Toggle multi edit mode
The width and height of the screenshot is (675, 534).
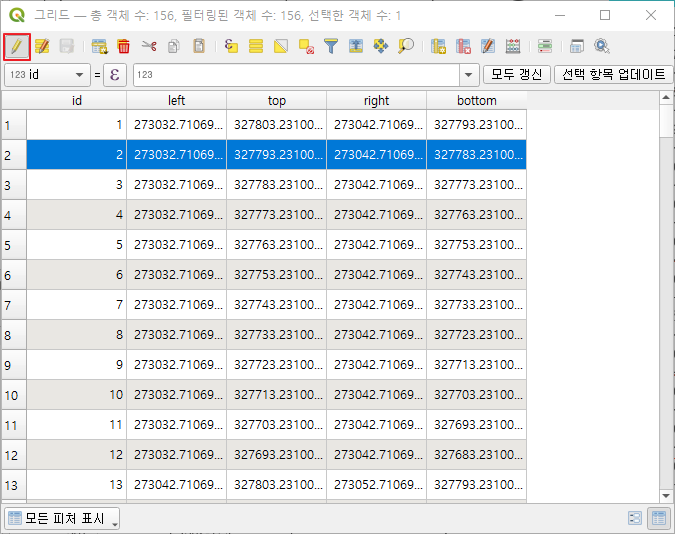42,46
